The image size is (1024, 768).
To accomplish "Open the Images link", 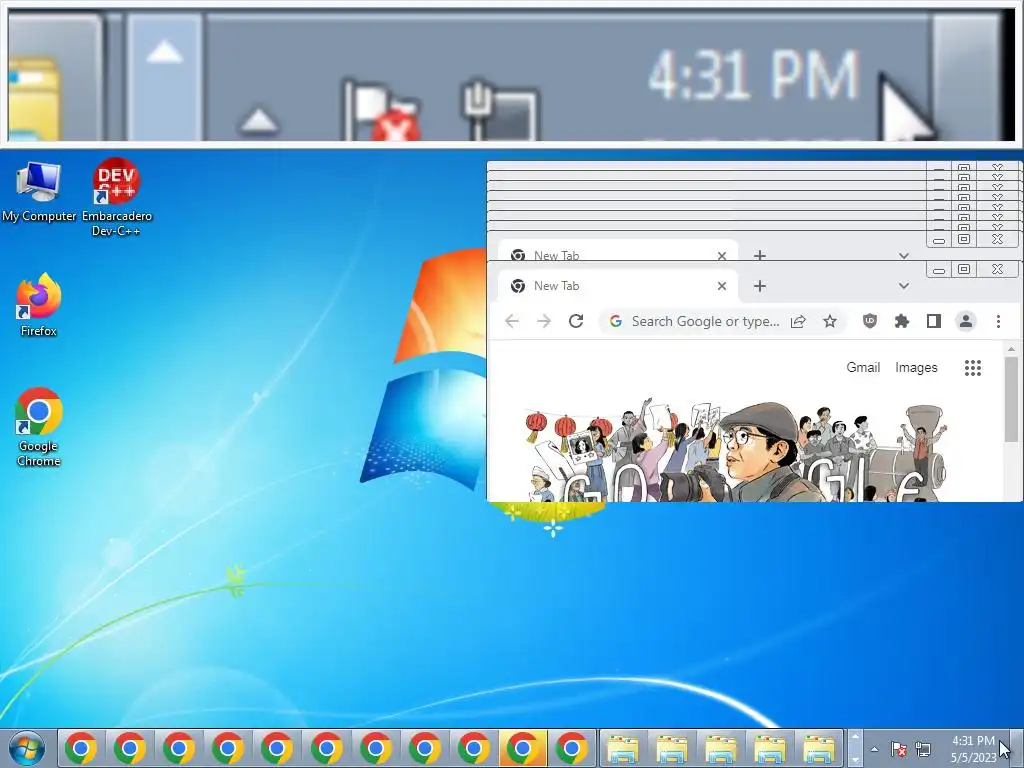I will tap(916, 368).
